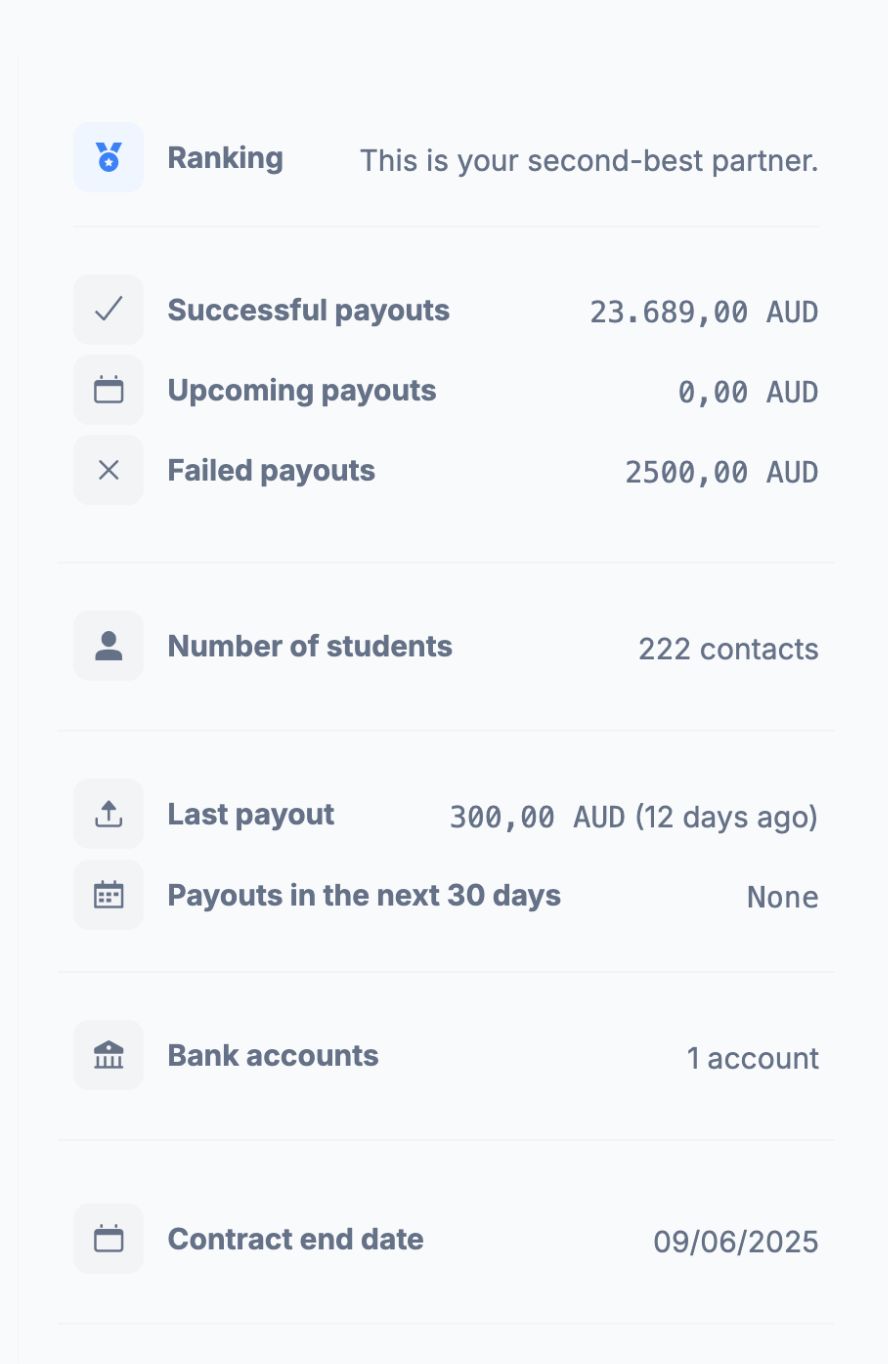Click the Contract end date calendar icon

point(108,1239)
